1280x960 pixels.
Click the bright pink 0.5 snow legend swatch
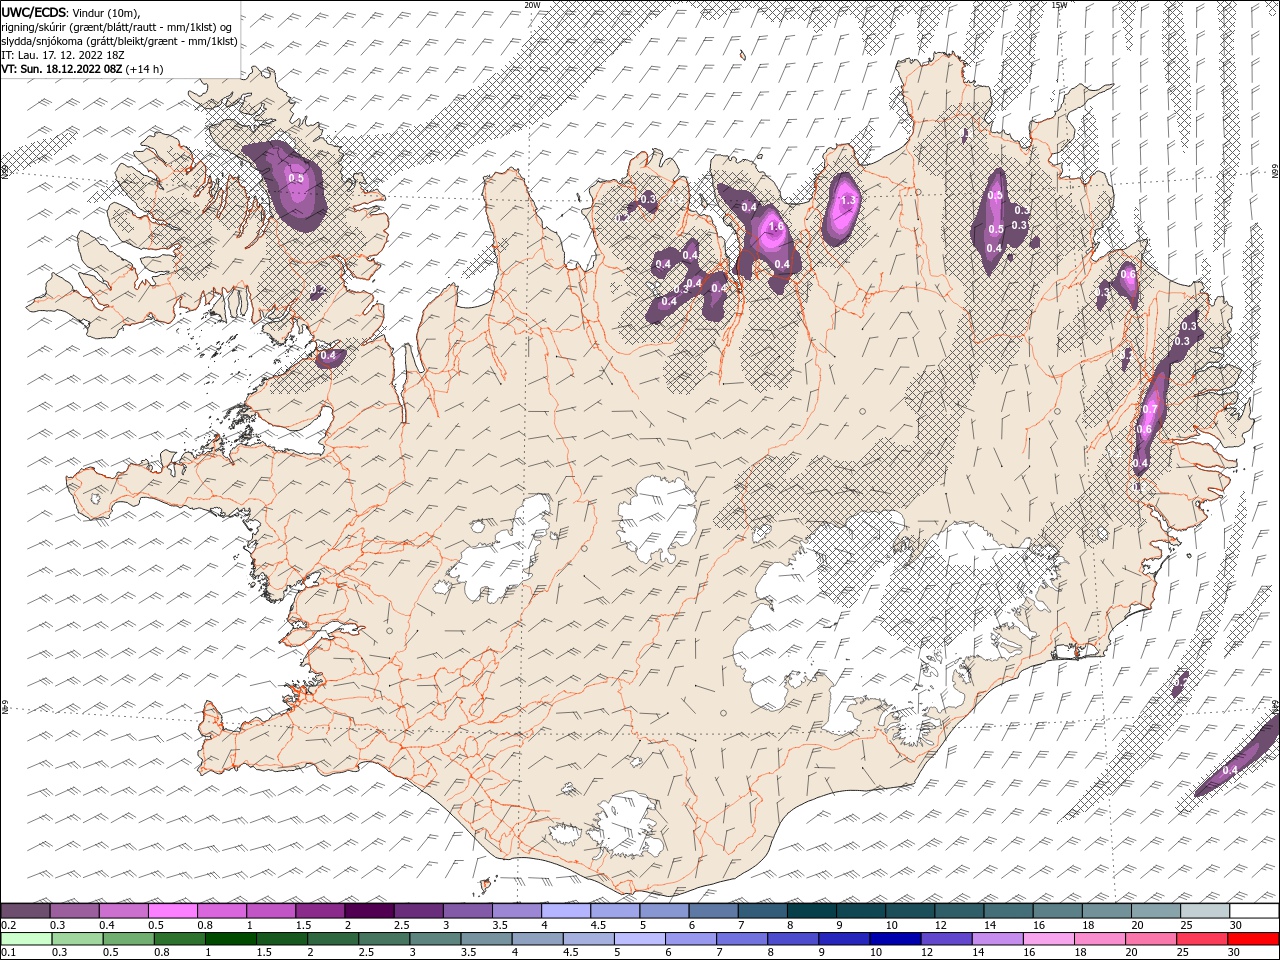coord(172,911)
